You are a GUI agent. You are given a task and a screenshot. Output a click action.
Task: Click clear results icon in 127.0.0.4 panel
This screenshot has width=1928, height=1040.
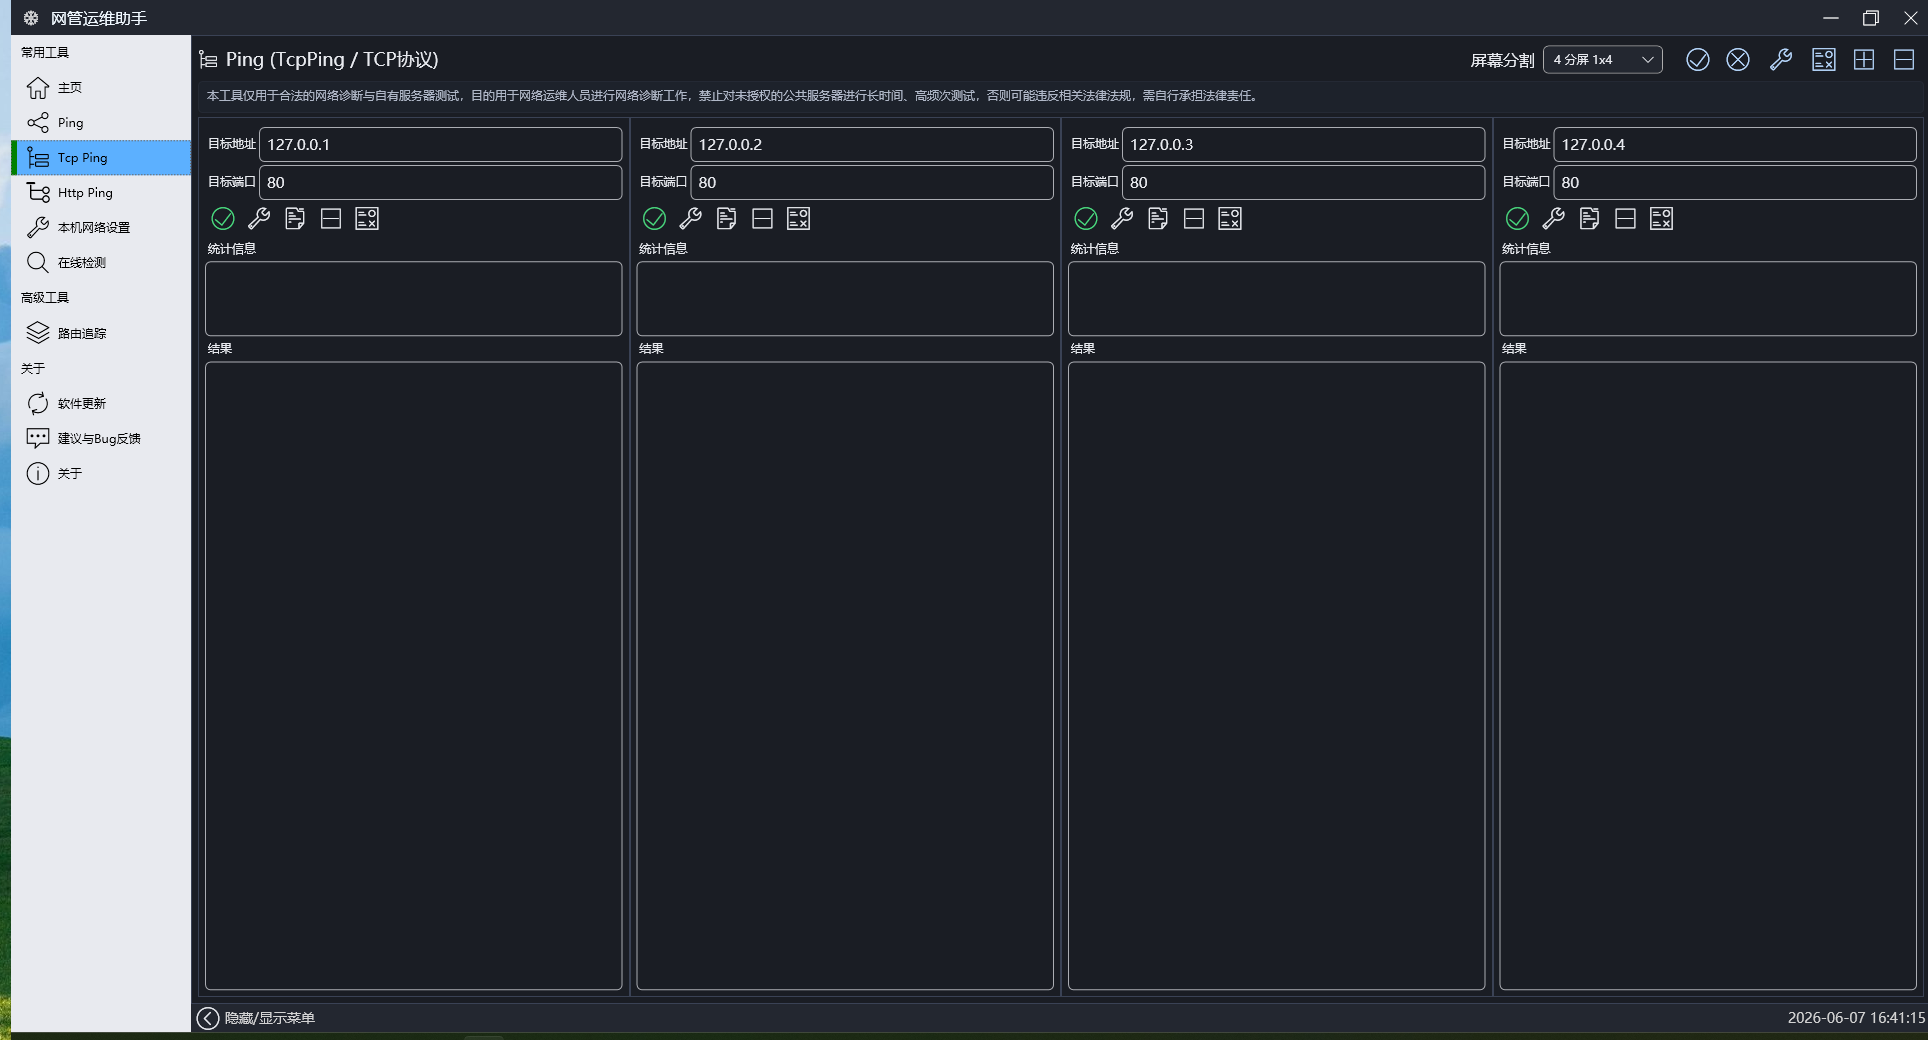1662,218
